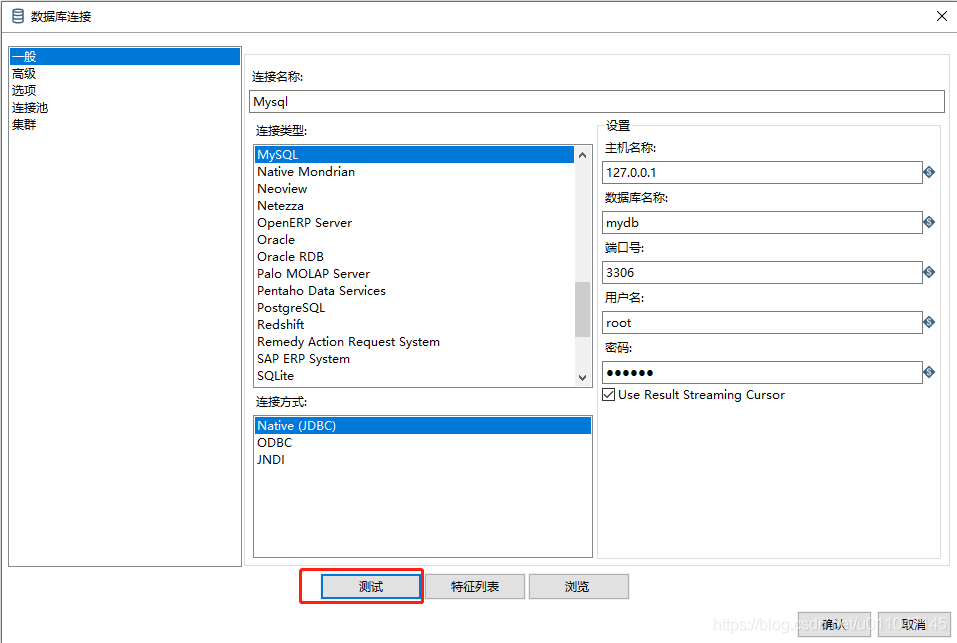Click the 取消 button
Viewport: 957px width, 643px height.
[x=914, y=624]
